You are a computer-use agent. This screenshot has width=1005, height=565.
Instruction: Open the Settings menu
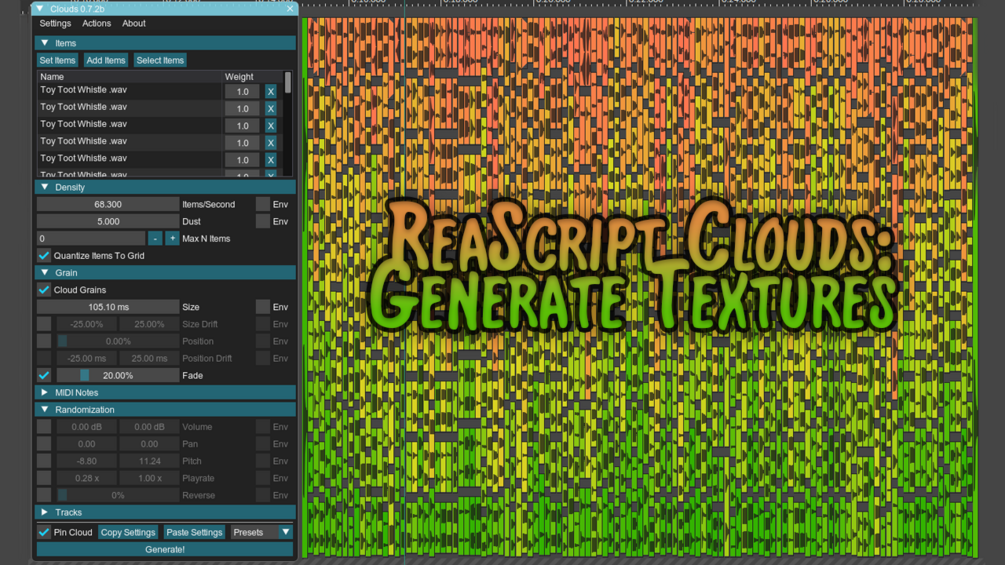click(x=55, y=23)
